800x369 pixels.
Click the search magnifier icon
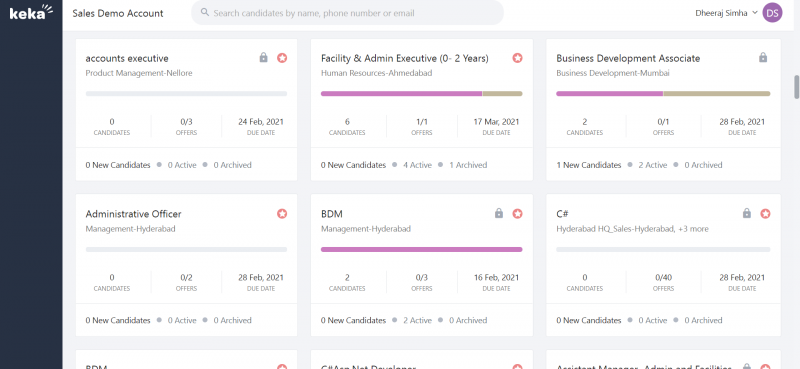coord(205,12)
